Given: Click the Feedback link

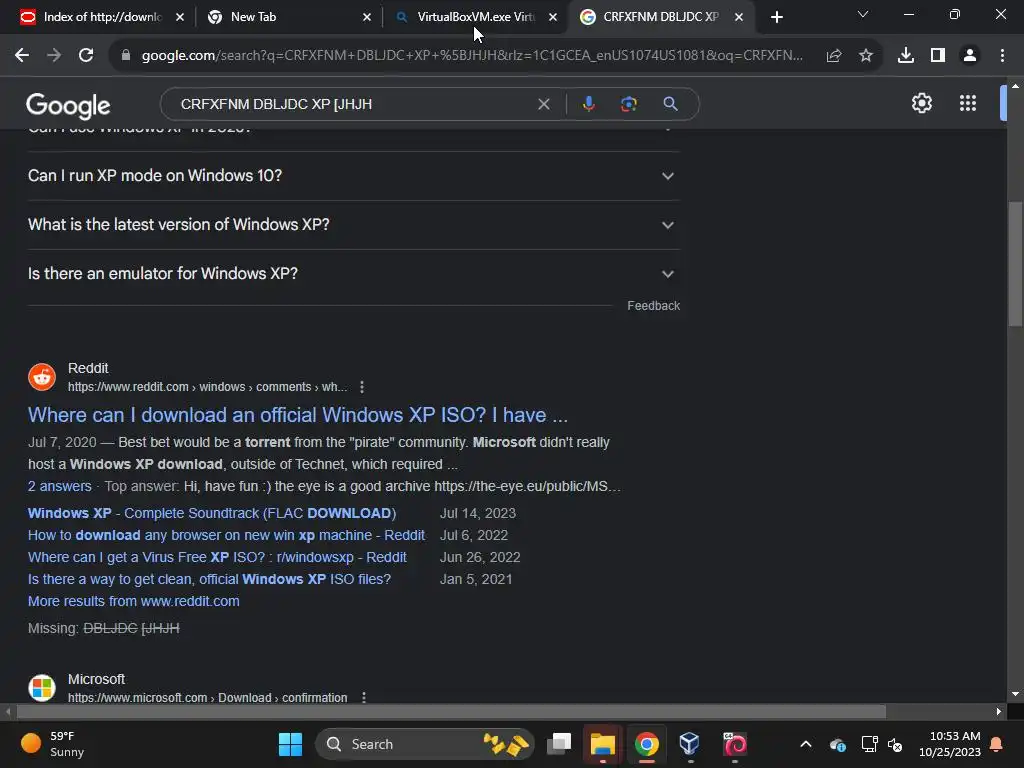Looking at the screenshot, I should (x=653, y=306).
